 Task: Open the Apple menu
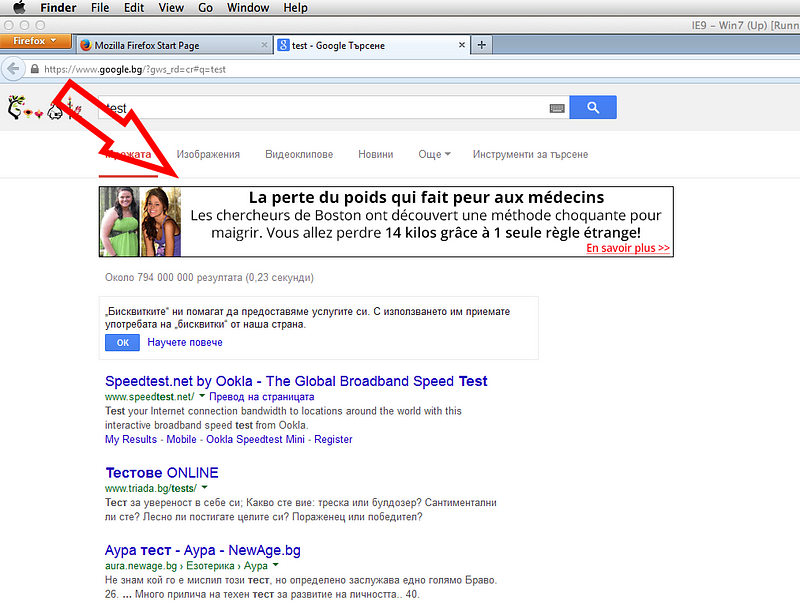click(x=19, y=7)
